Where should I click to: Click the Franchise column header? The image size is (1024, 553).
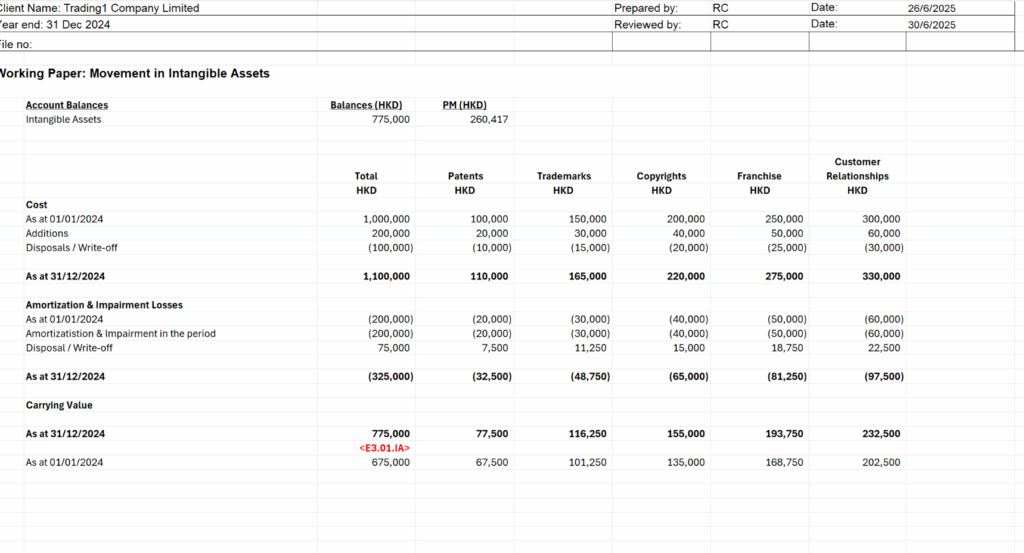(x=759, y=176)
